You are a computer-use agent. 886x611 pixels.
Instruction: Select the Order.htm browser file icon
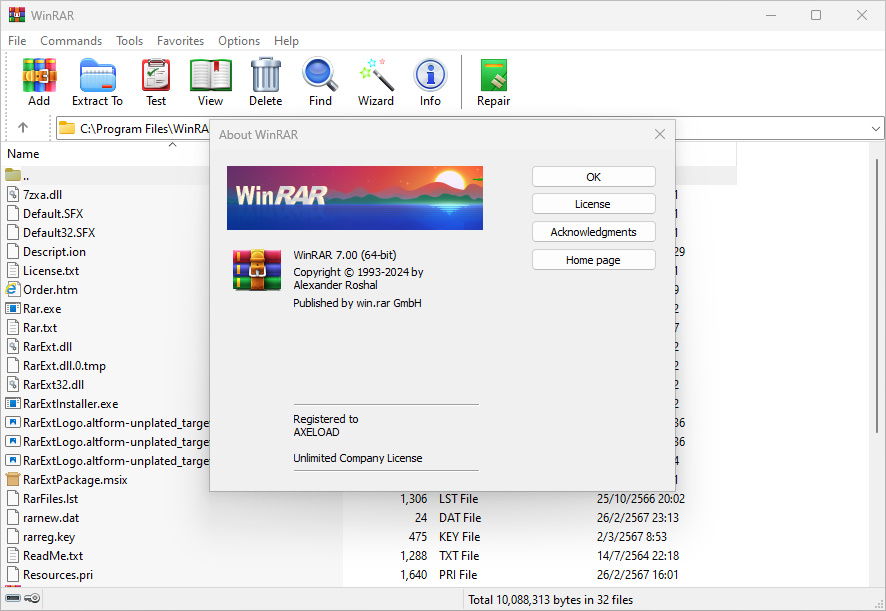(x=12, y=289)
